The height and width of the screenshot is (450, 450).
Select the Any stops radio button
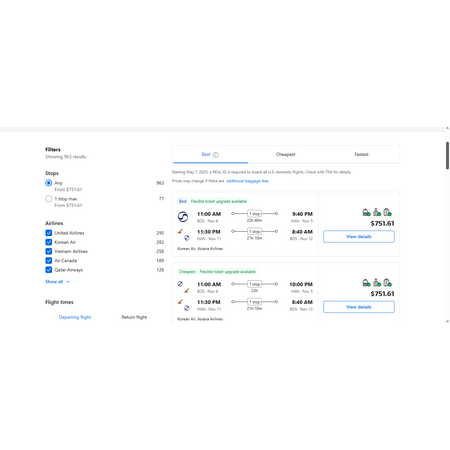tap(49, 183)
